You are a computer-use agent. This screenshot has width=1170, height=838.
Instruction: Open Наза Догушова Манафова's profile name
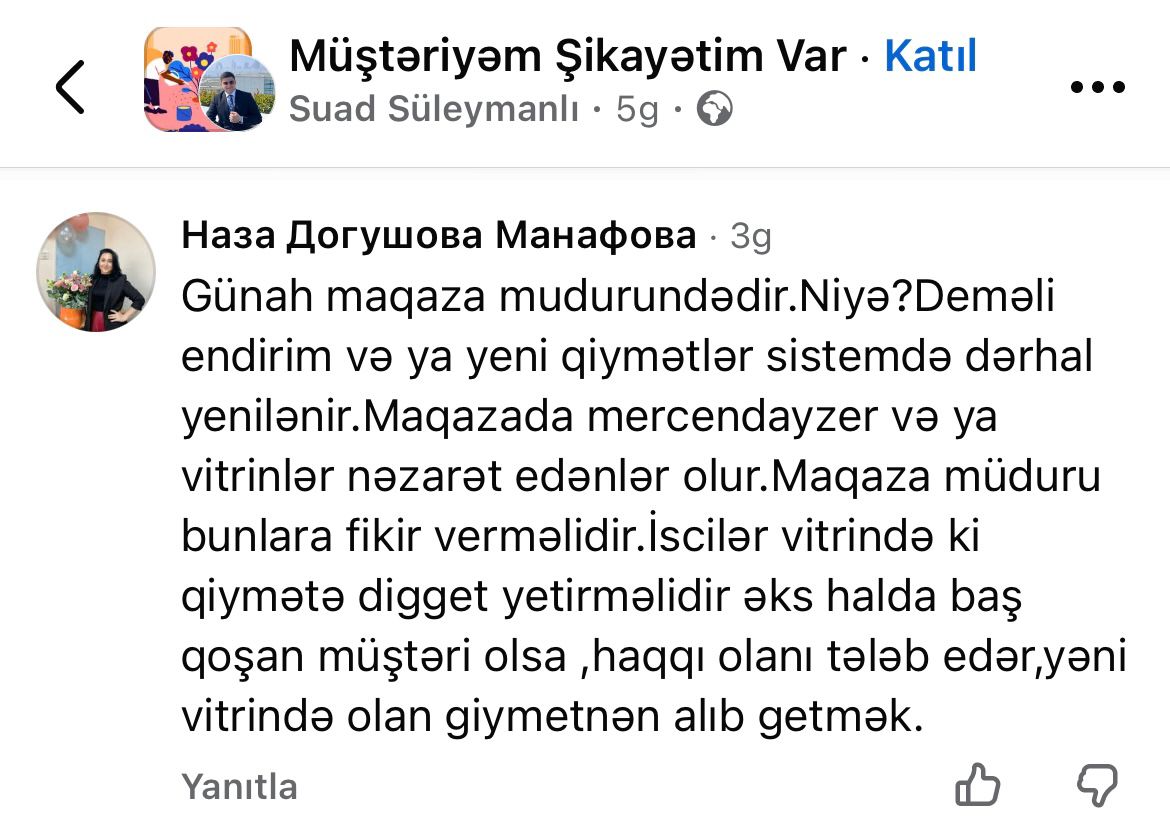pyautogui.click(x=439, y=236)
